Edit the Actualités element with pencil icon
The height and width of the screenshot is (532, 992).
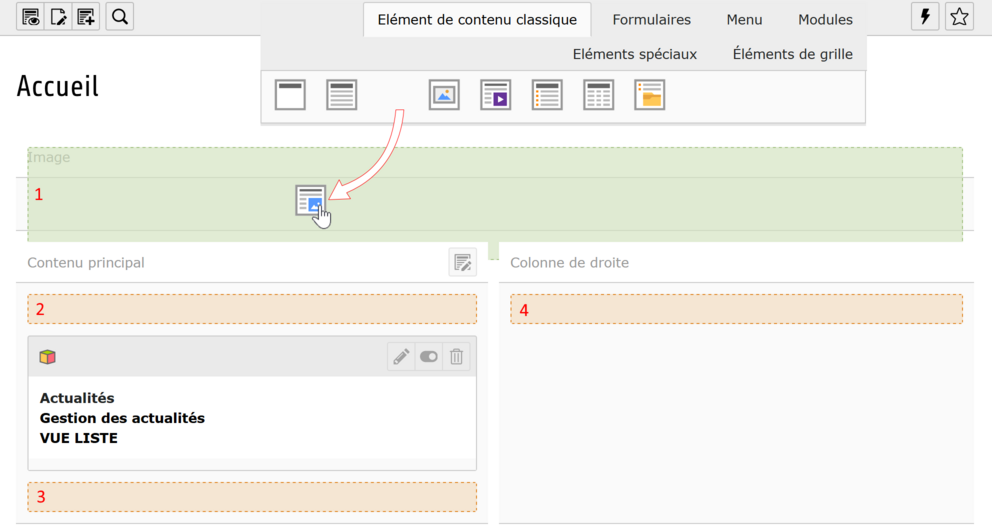(x=401, y=357)
